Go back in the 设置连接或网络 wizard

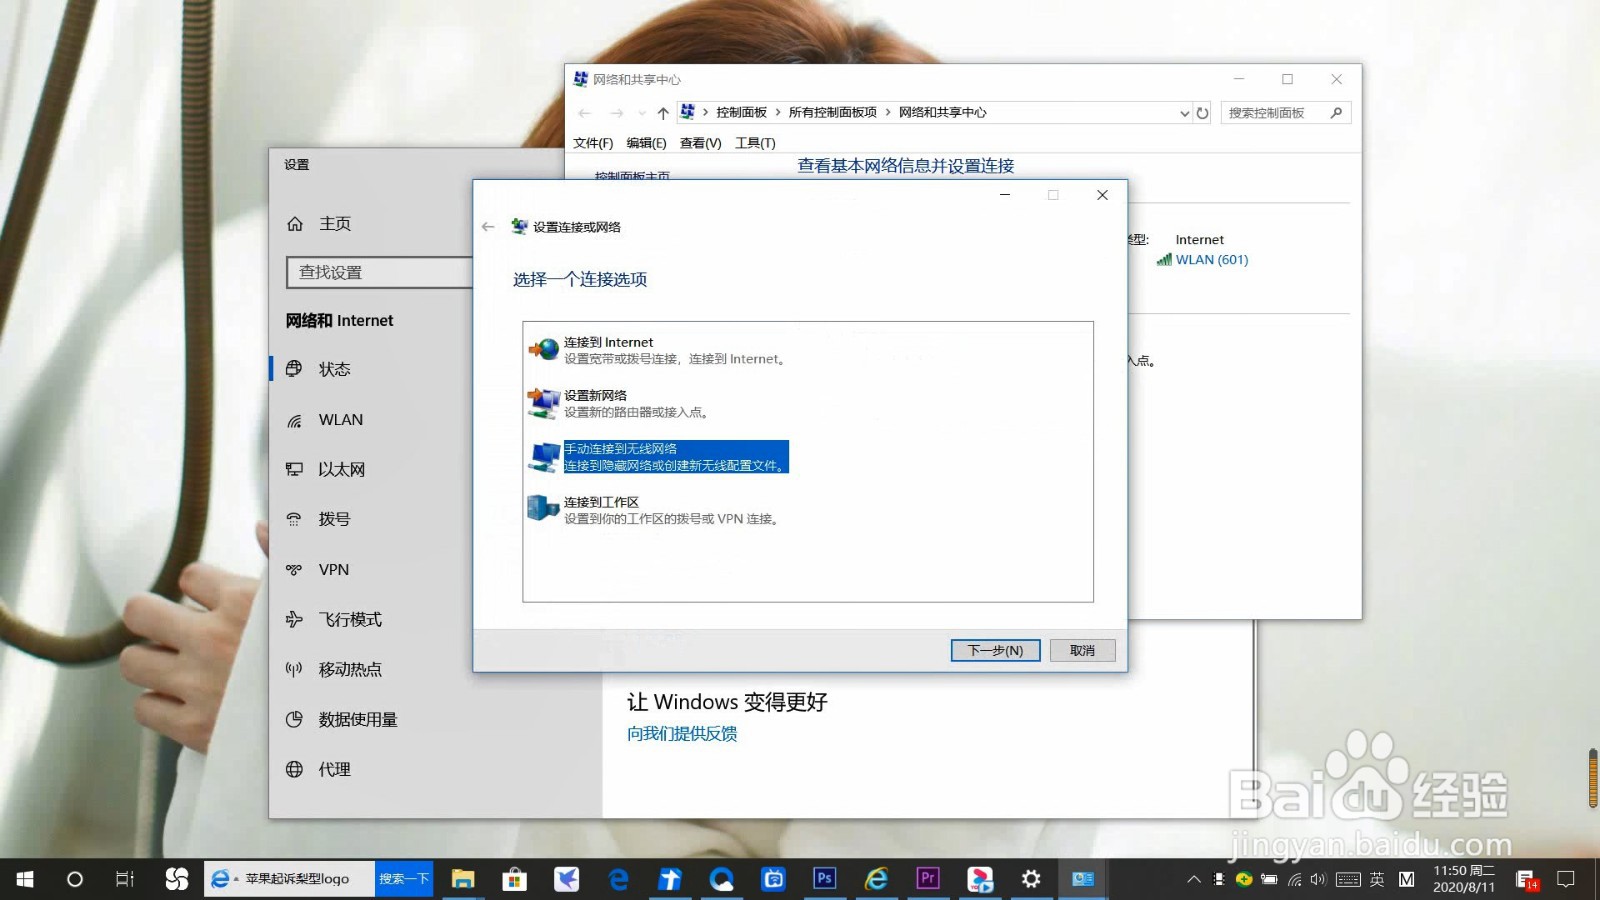tap(488, 227)
